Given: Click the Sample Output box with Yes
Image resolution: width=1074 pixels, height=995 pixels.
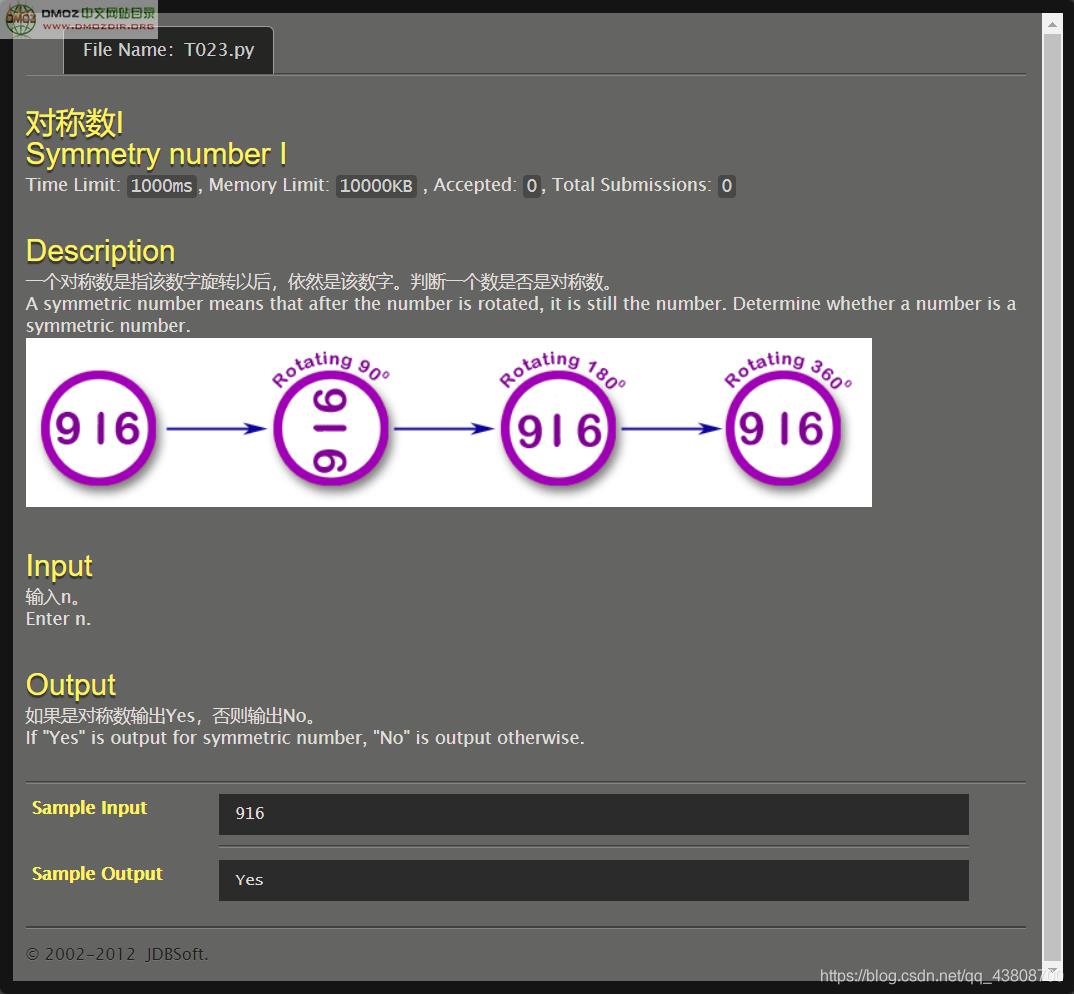Looking at the screenshot, I should tap(593, 881).
